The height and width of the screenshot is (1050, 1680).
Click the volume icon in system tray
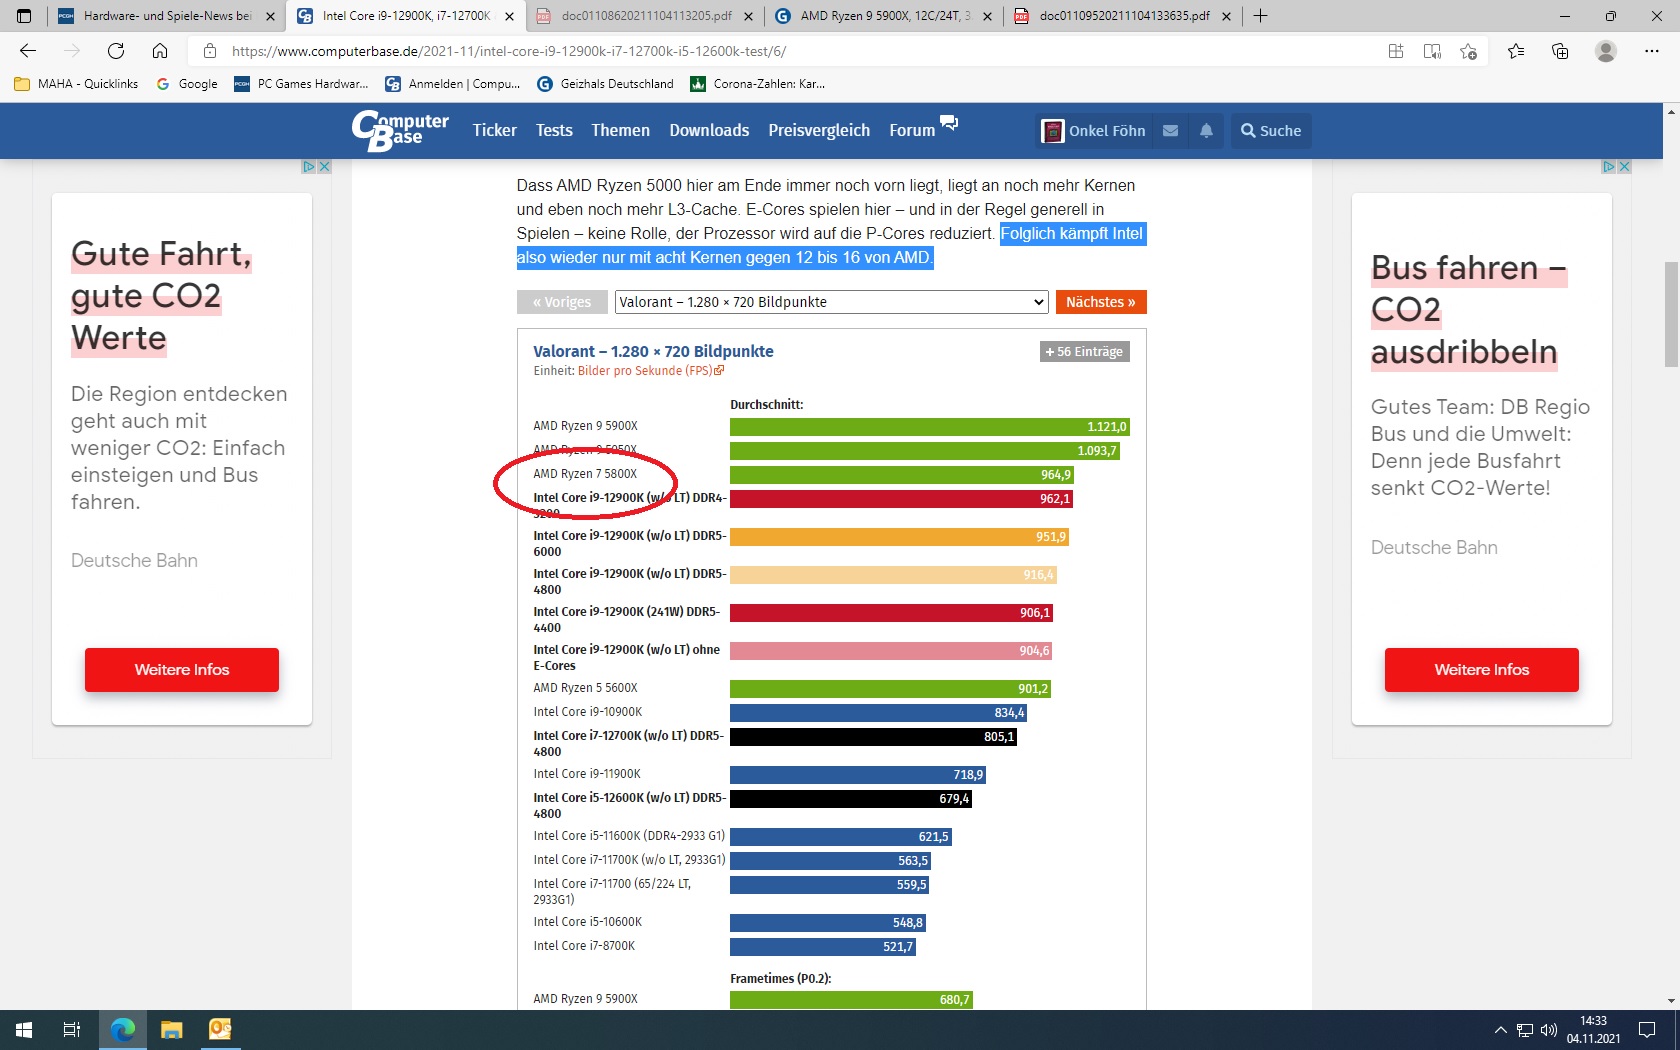coord(1549,1030)
